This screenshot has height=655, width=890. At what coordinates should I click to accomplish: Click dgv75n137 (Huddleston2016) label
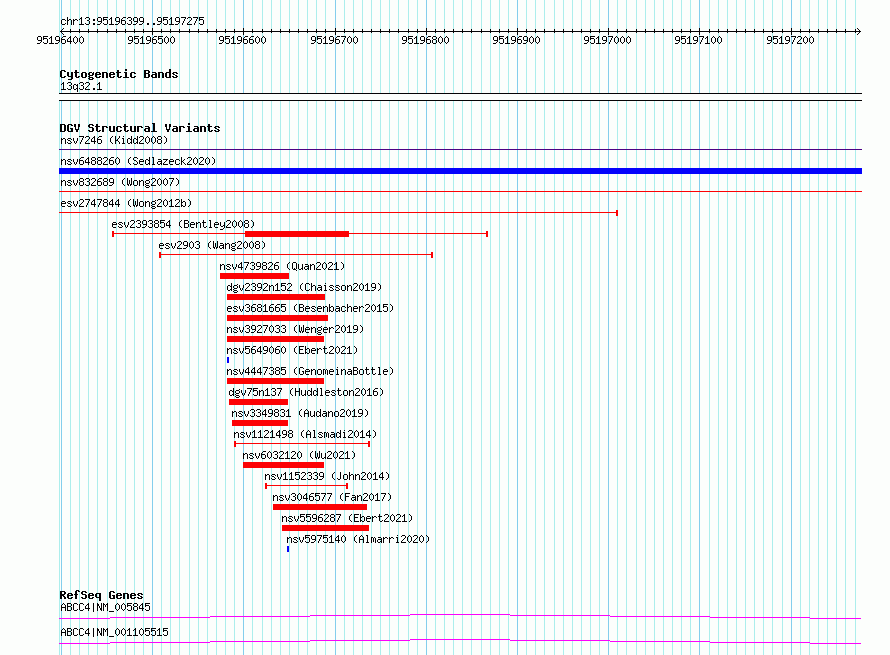pos(306,392)
